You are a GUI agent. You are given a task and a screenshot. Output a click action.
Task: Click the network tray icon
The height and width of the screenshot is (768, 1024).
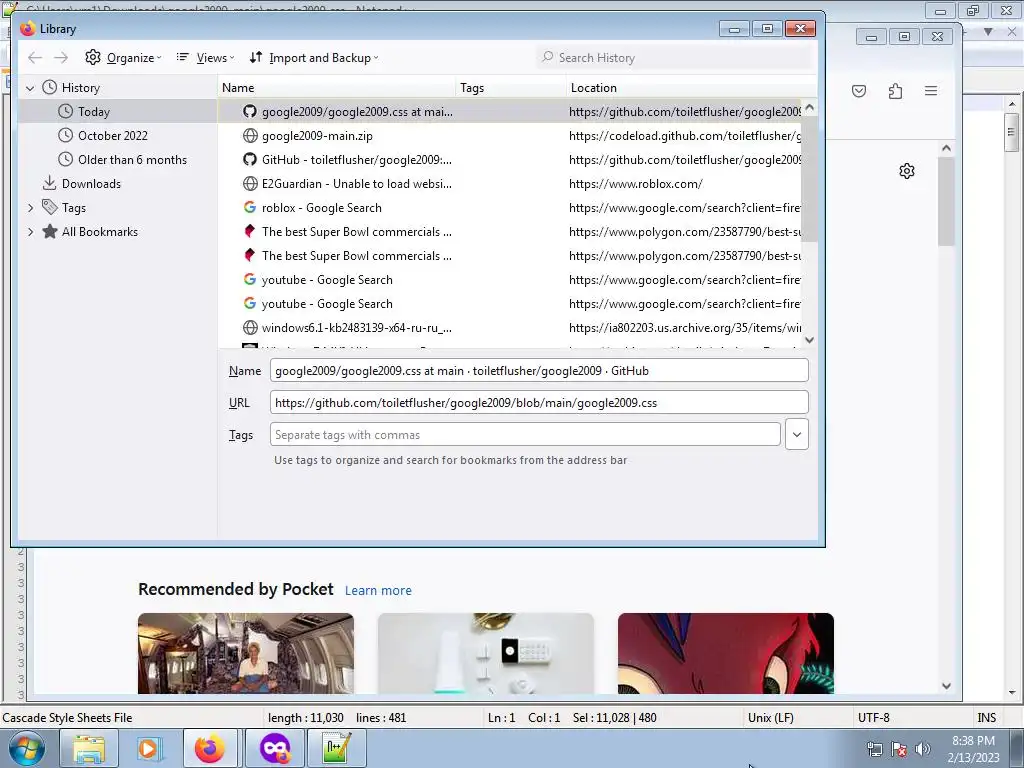click(x=874, y=749)
